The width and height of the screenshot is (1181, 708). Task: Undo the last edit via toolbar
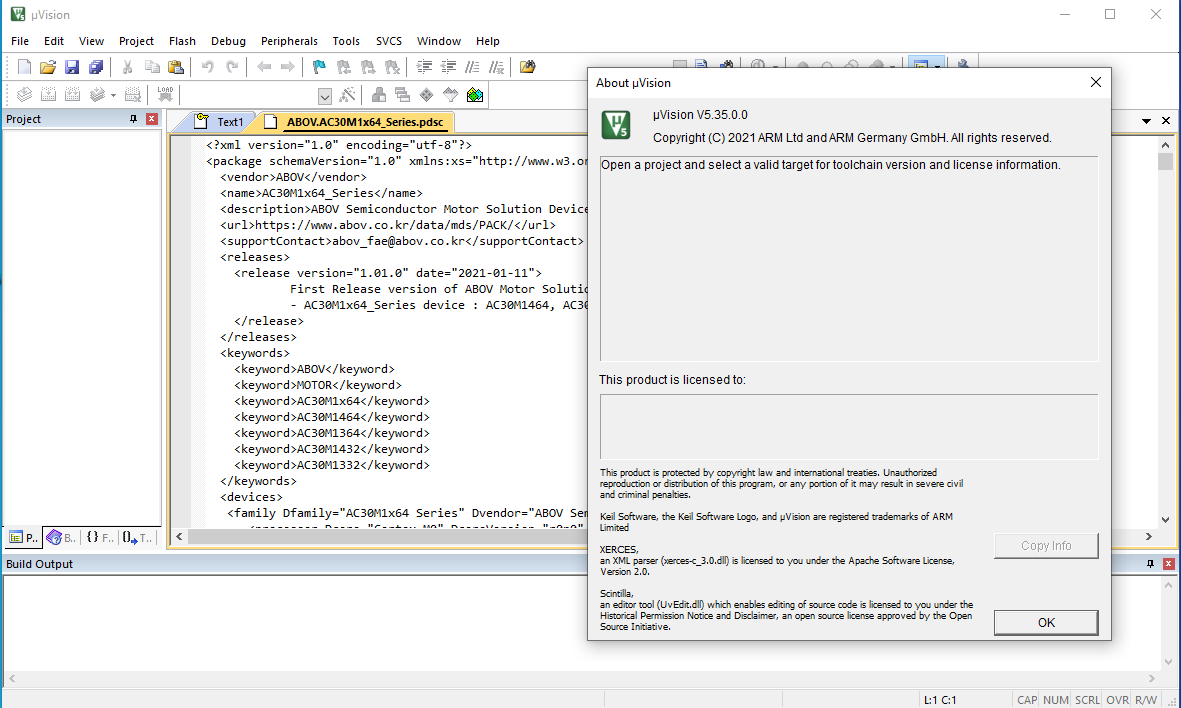[x=207, y=67]
